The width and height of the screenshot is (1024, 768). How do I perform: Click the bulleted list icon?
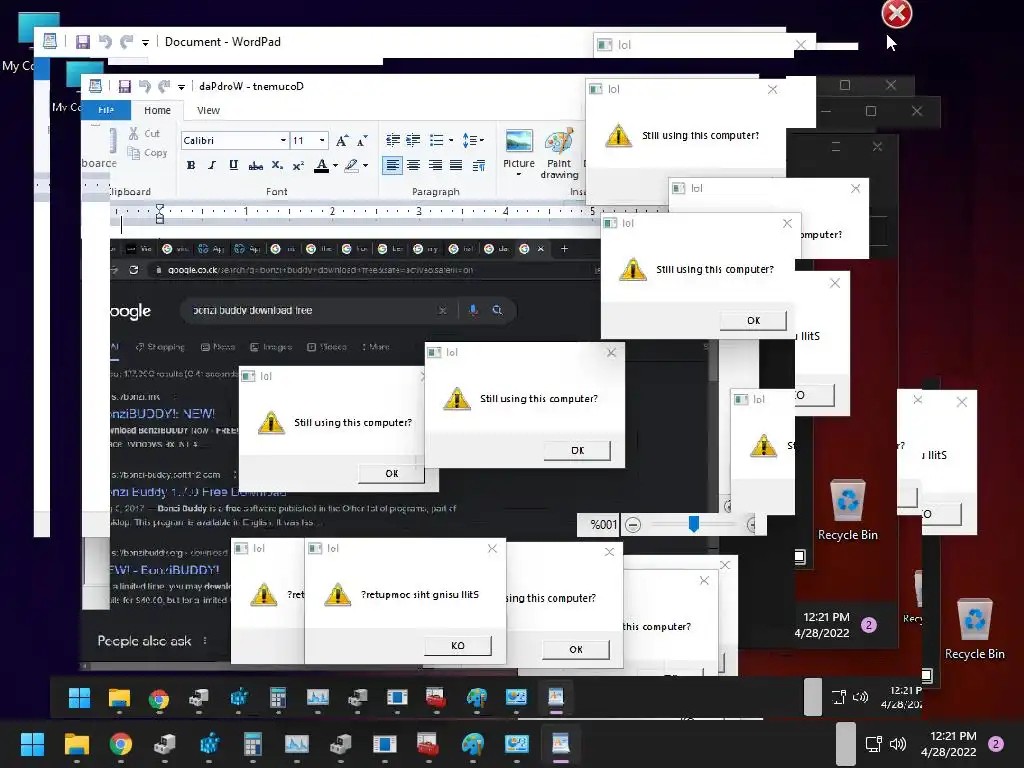point(436,140)
